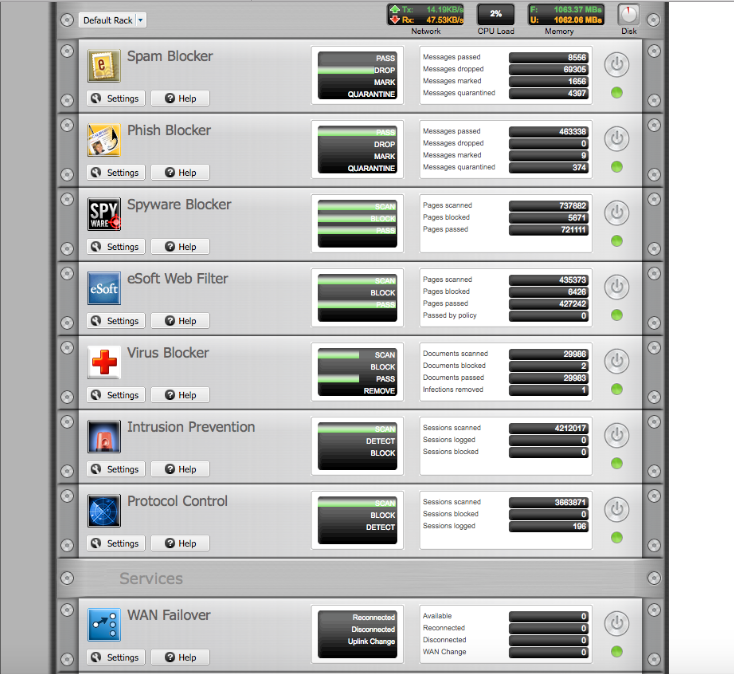This screenshot has width=734, height=674.
Task: Click the WAN Failover network icon
Action: point(104,625)
